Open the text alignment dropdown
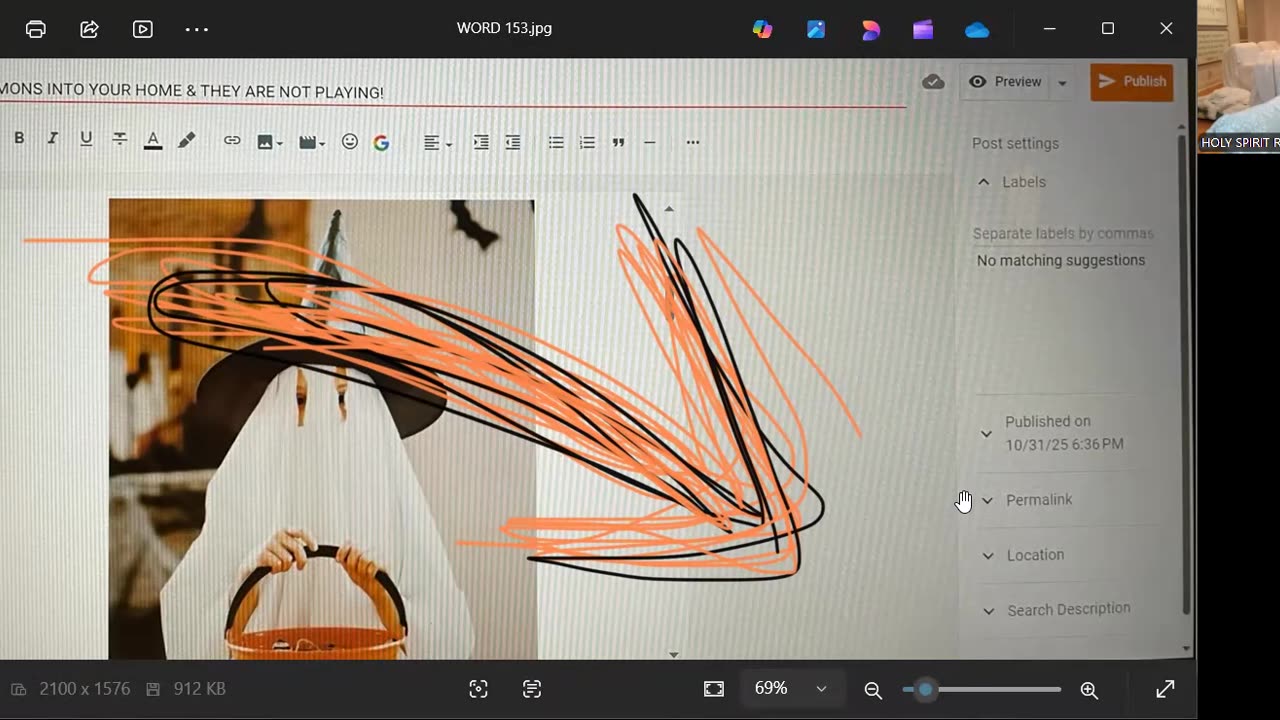The width and height of the screenshot is (1280, 720). (437, 144)
